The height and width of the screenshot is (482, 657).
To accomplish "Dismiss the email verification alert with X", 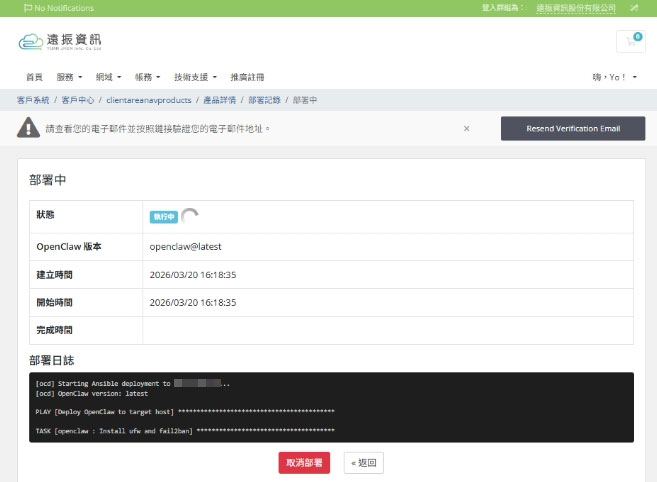I will (466, 129).
